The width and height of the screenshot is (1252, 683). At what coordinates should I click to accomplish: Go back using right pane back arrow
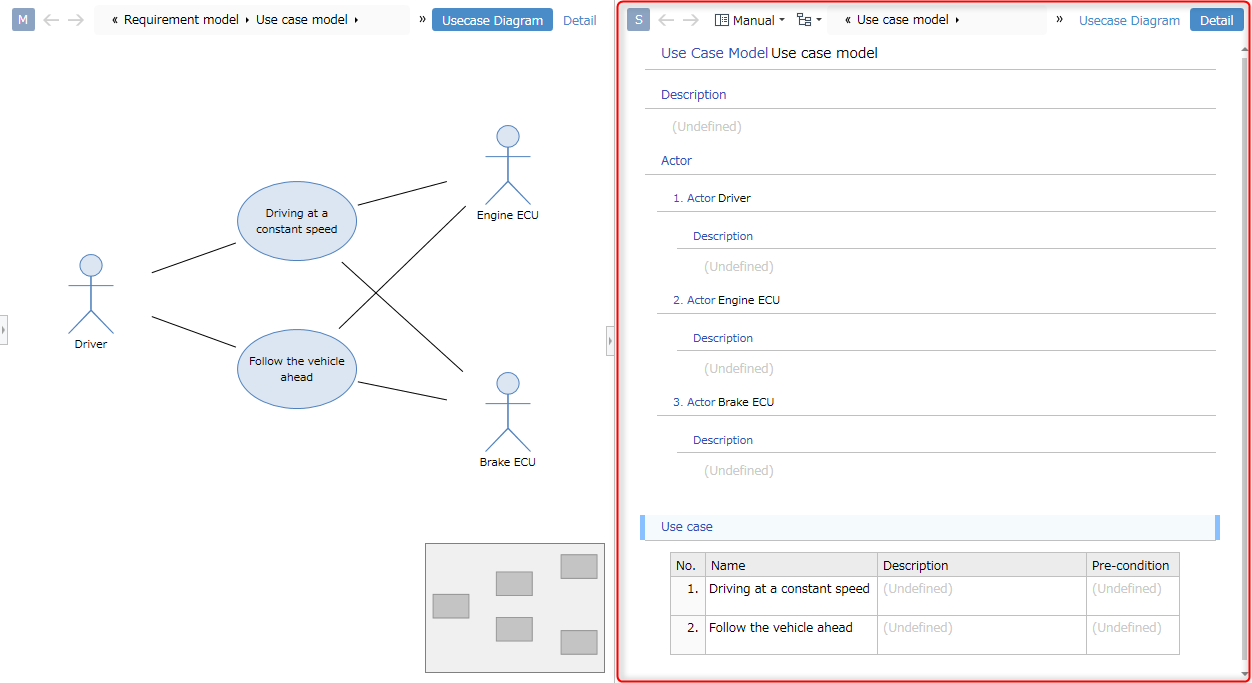(x=666, y=20)
